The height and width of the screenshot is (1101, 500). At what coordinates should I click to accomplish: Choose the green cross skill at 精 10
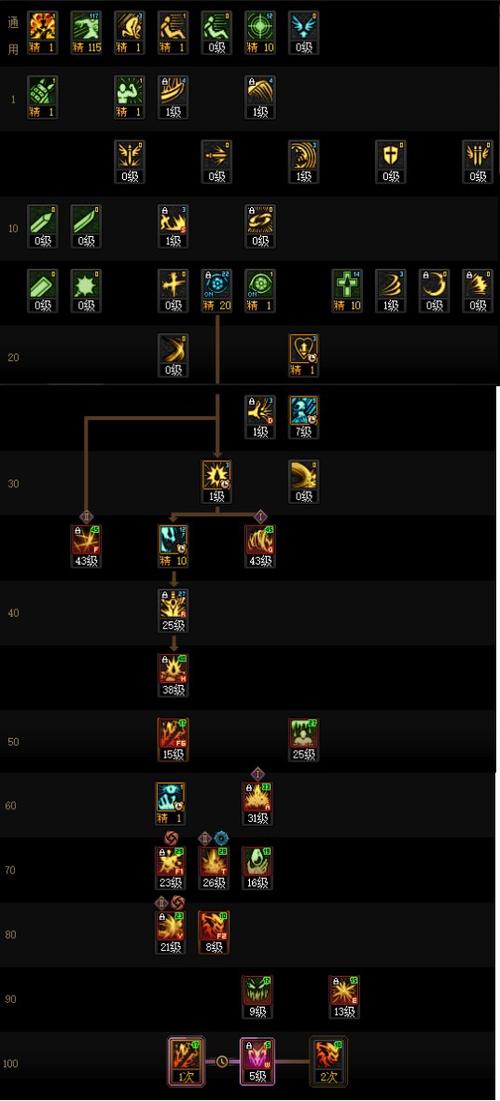[x=347, y=291]
